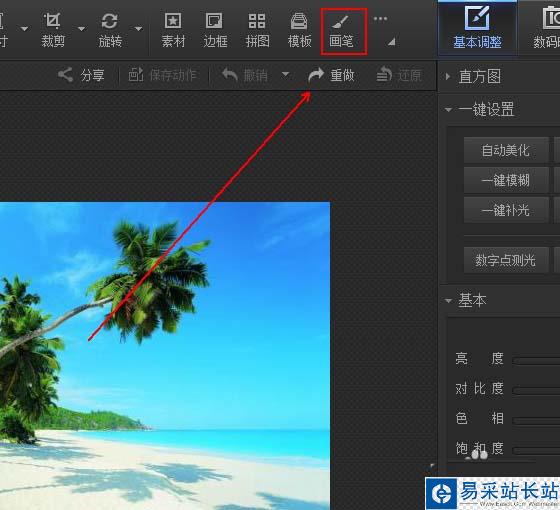Image resolution: width=560 pixels, height=510 pixels.
Task: Click the 自动美化 button
Action: click(505, 150)
